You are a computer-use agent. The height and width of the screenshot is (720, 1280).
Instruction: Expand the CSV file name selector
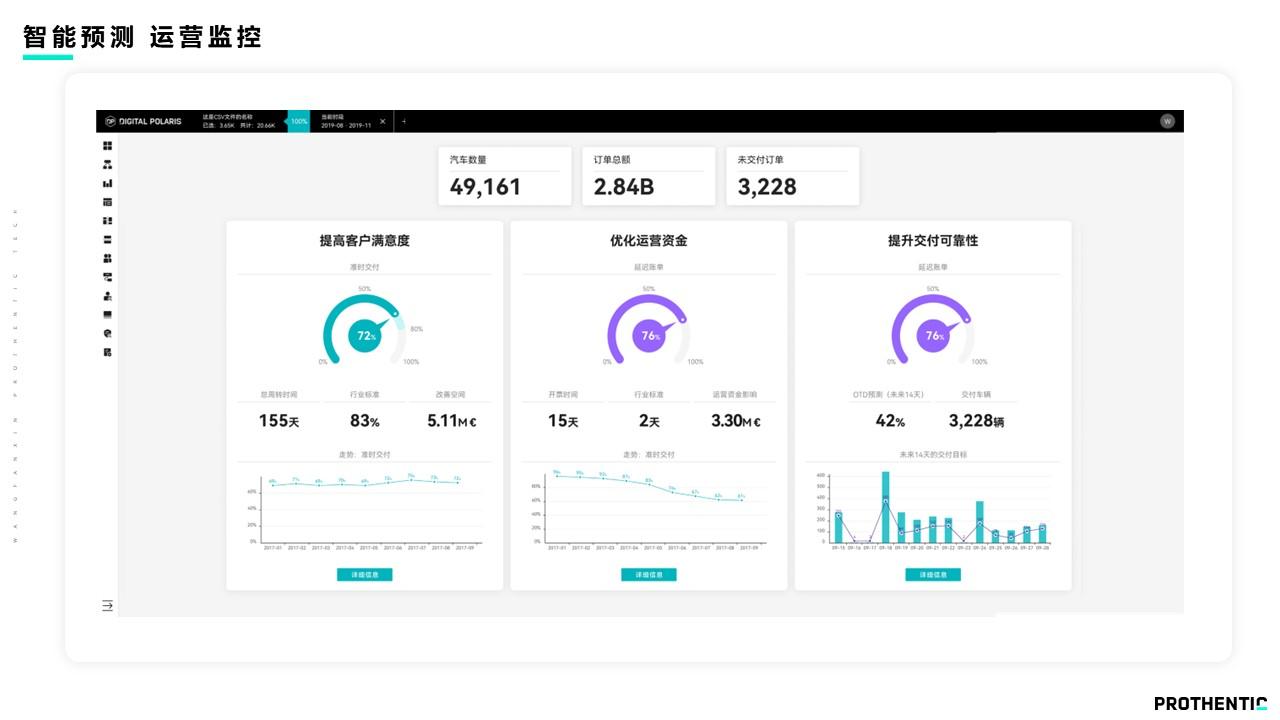(240, 120)
